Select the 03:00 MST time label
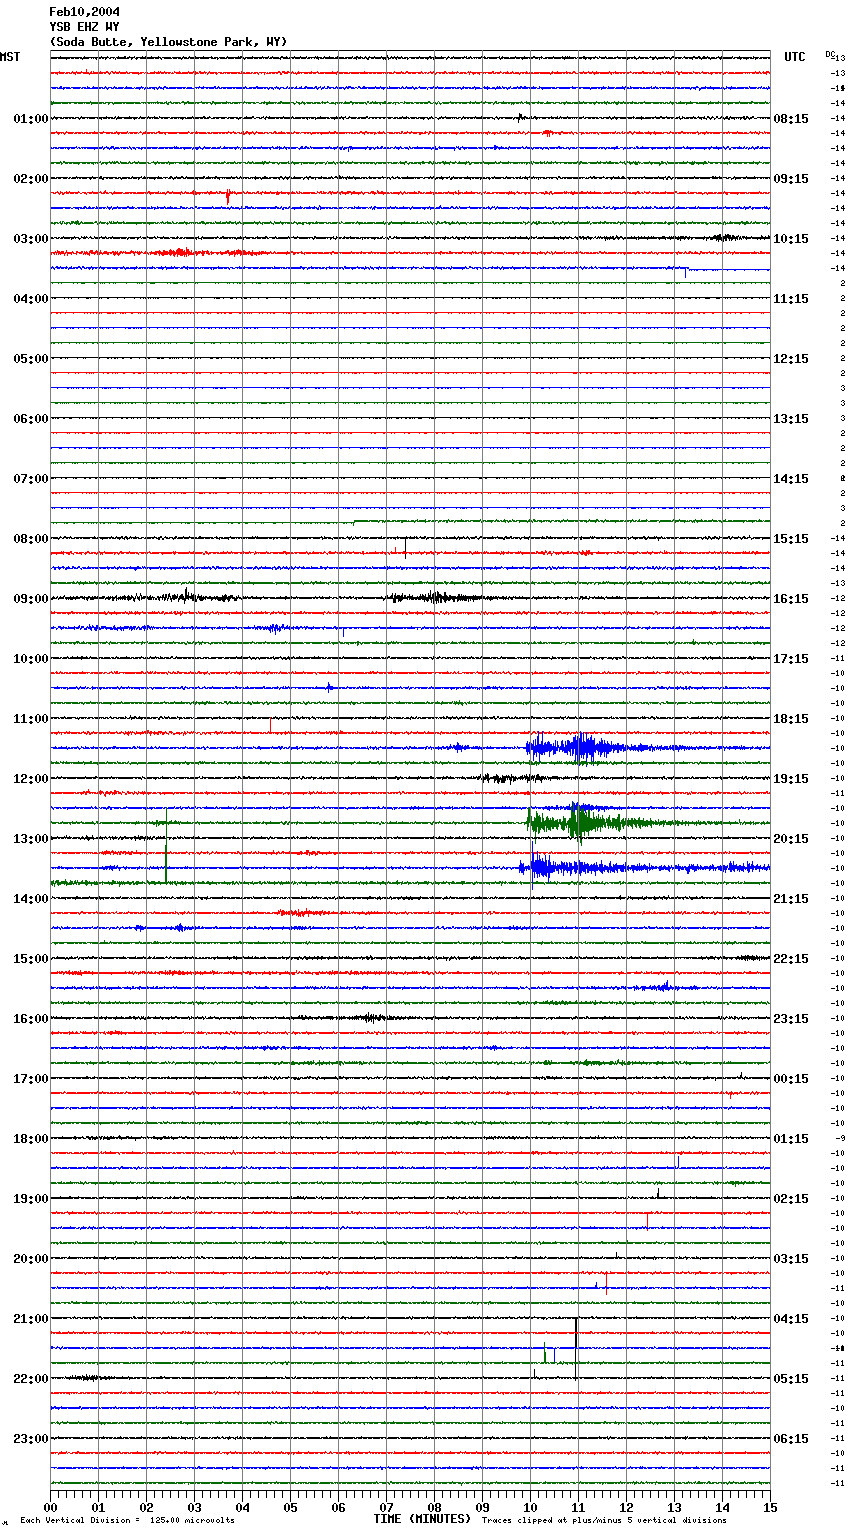The height and width of the screenshot is (1534, 850). click(31, 239)
